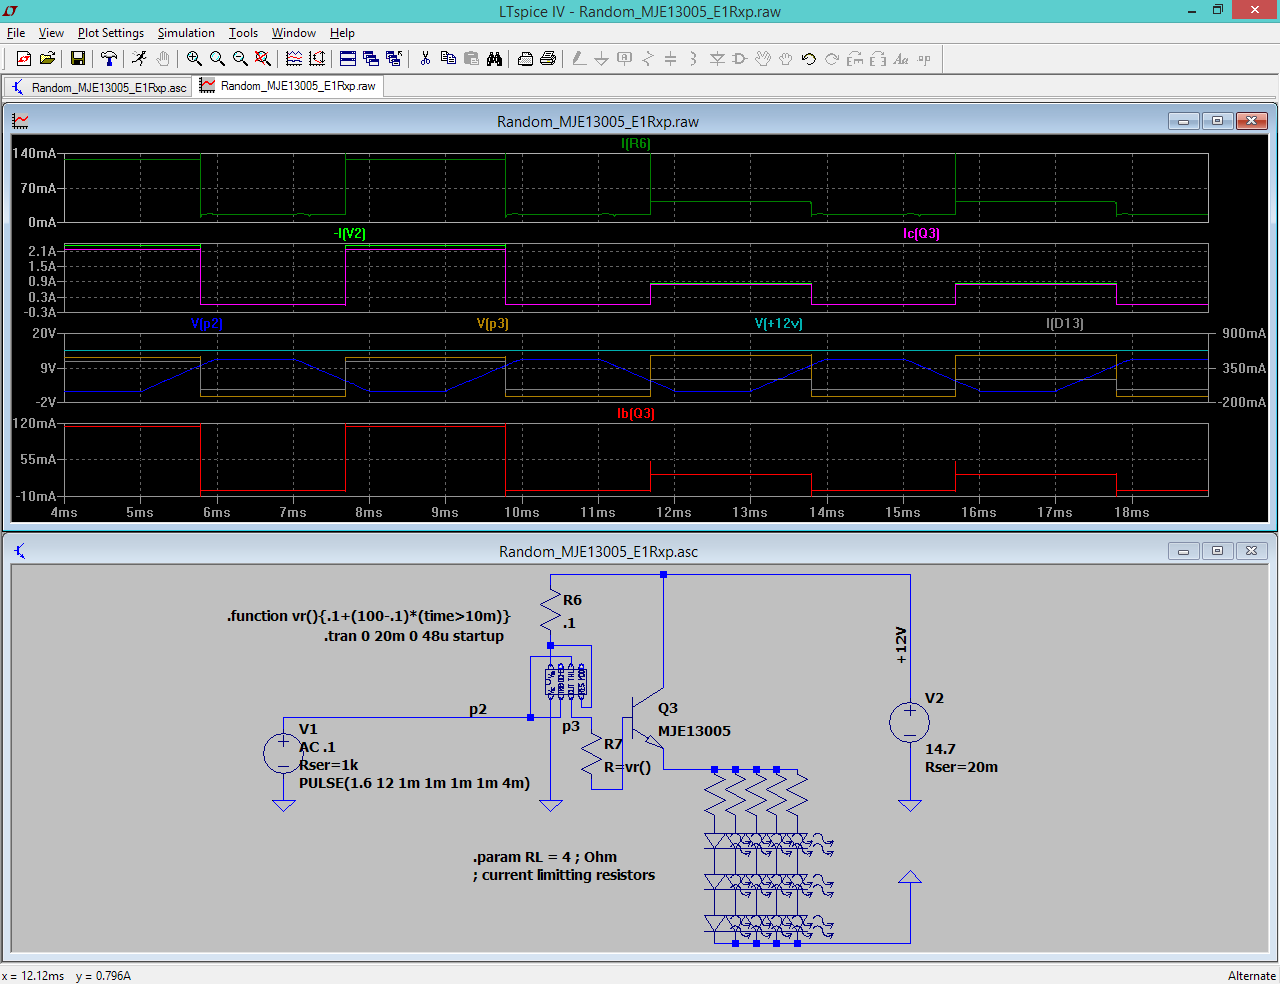Open a file using the folder icon
The width and height of the screenshot is (1280, 984).
[x=47, y=59]
